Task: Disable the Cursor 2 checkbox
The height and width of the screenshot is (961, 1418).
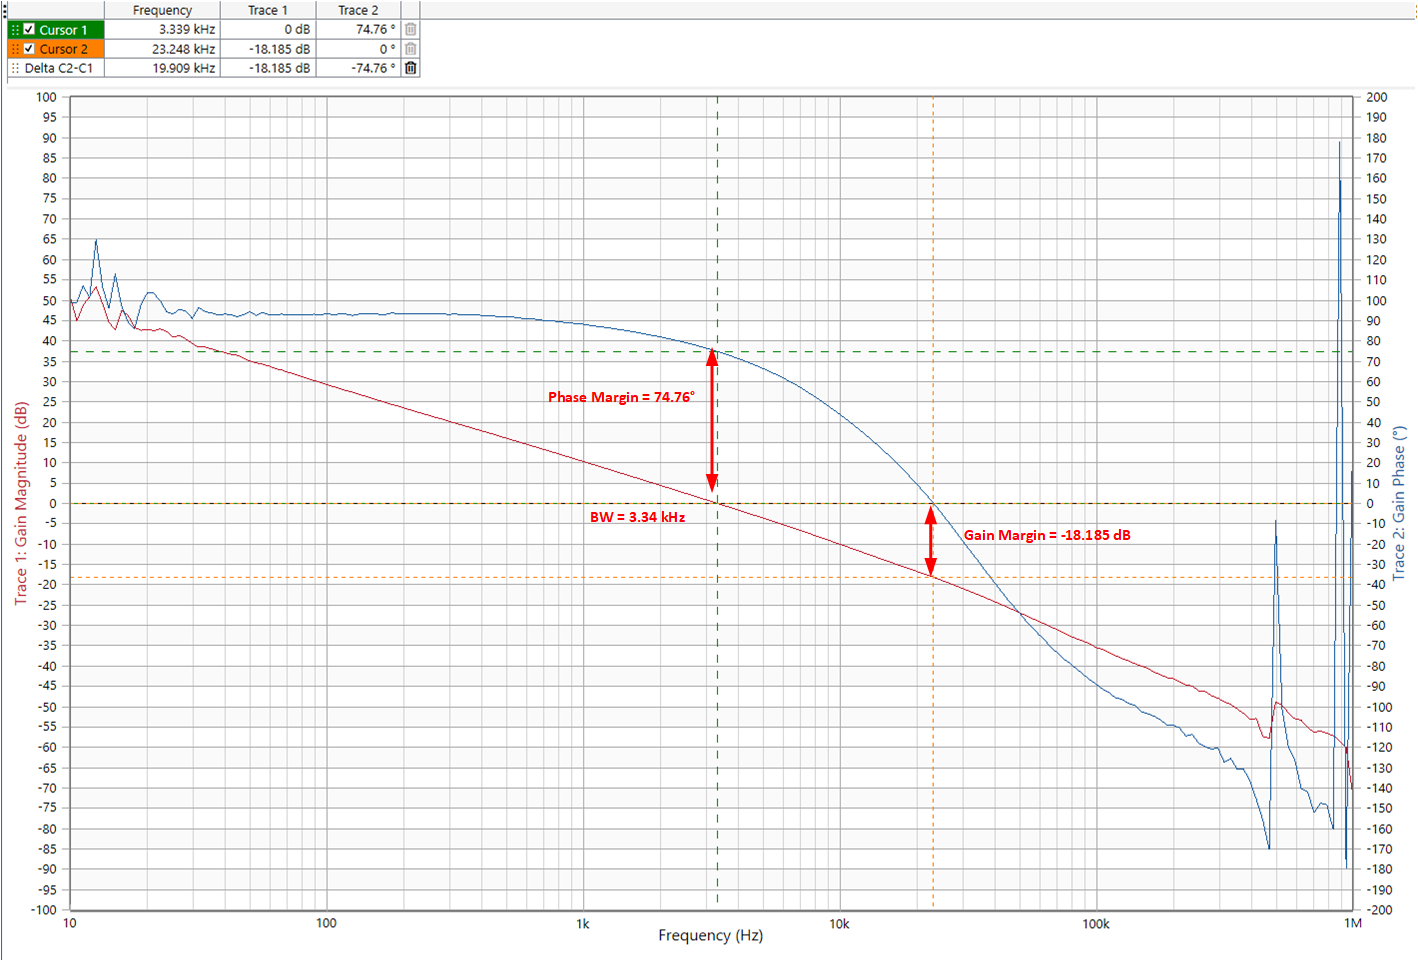Action: click(29, 49)
